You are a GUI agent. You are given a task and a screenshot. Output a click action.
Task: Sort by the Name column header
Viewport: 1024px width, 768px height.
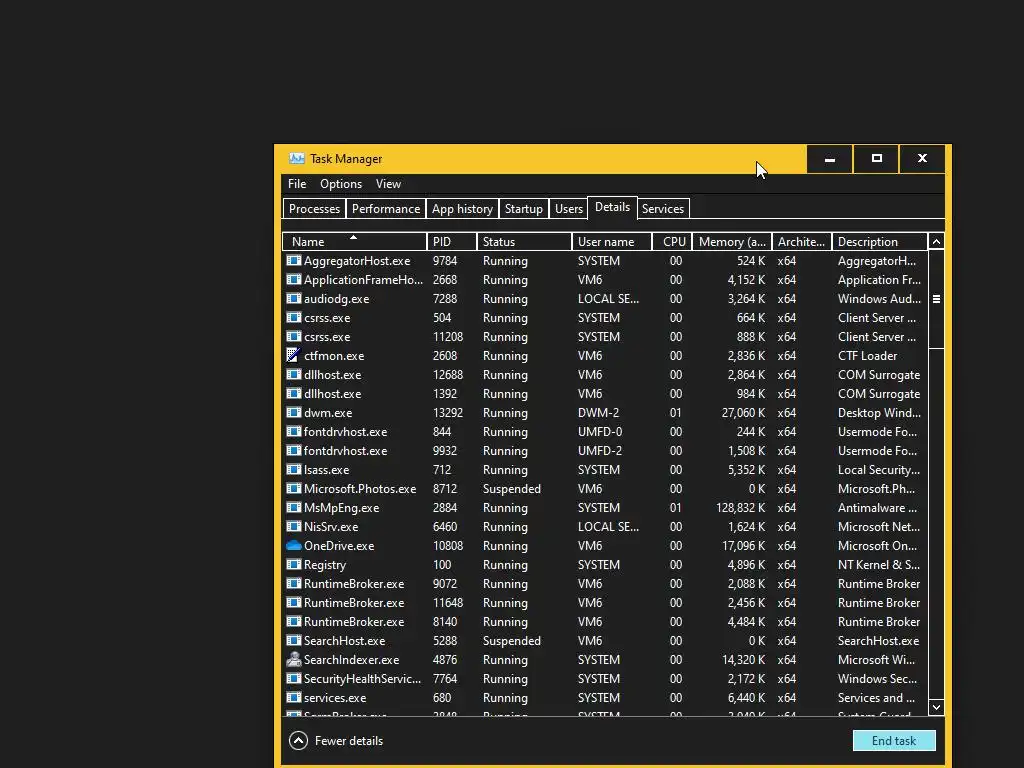[x=355, y=242]
